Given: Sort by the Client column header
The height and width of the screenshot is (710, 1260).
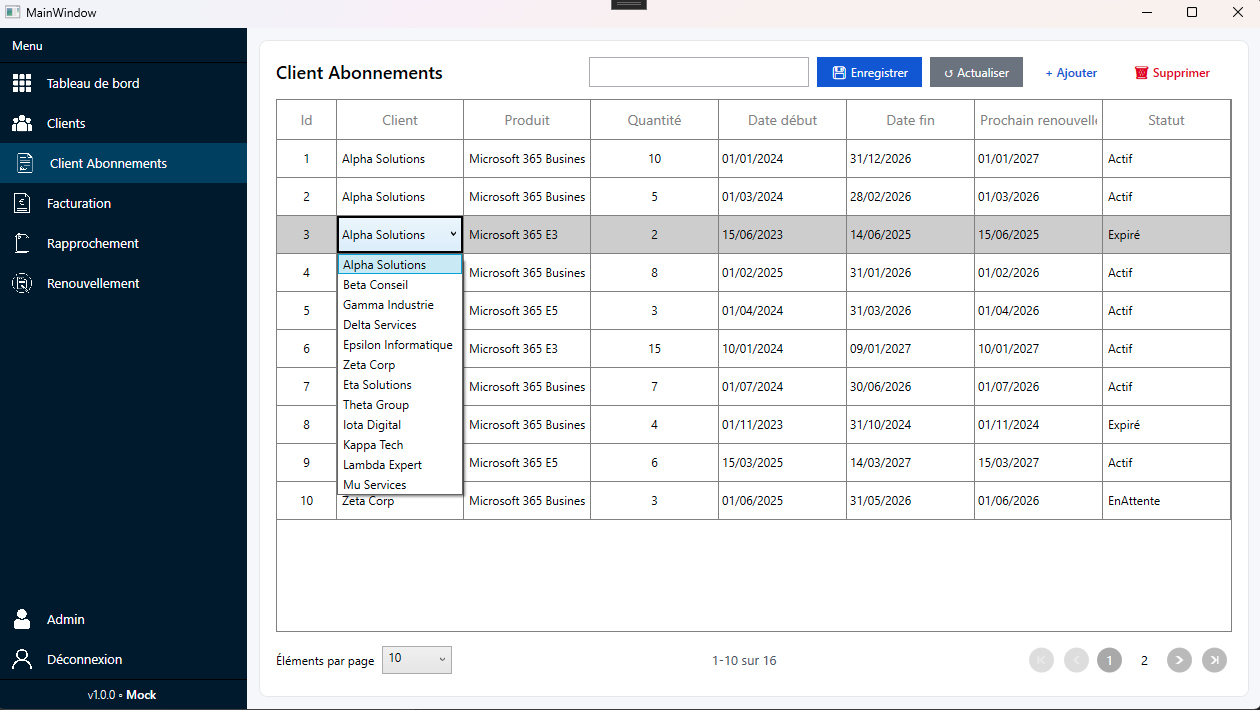Looking at the screenshot, I should pyautogui.click(x=400, y=120).
